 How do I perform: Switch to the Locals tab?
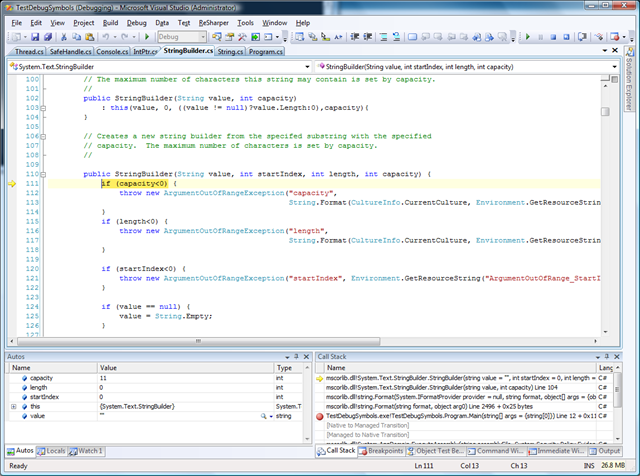[53, 451]
